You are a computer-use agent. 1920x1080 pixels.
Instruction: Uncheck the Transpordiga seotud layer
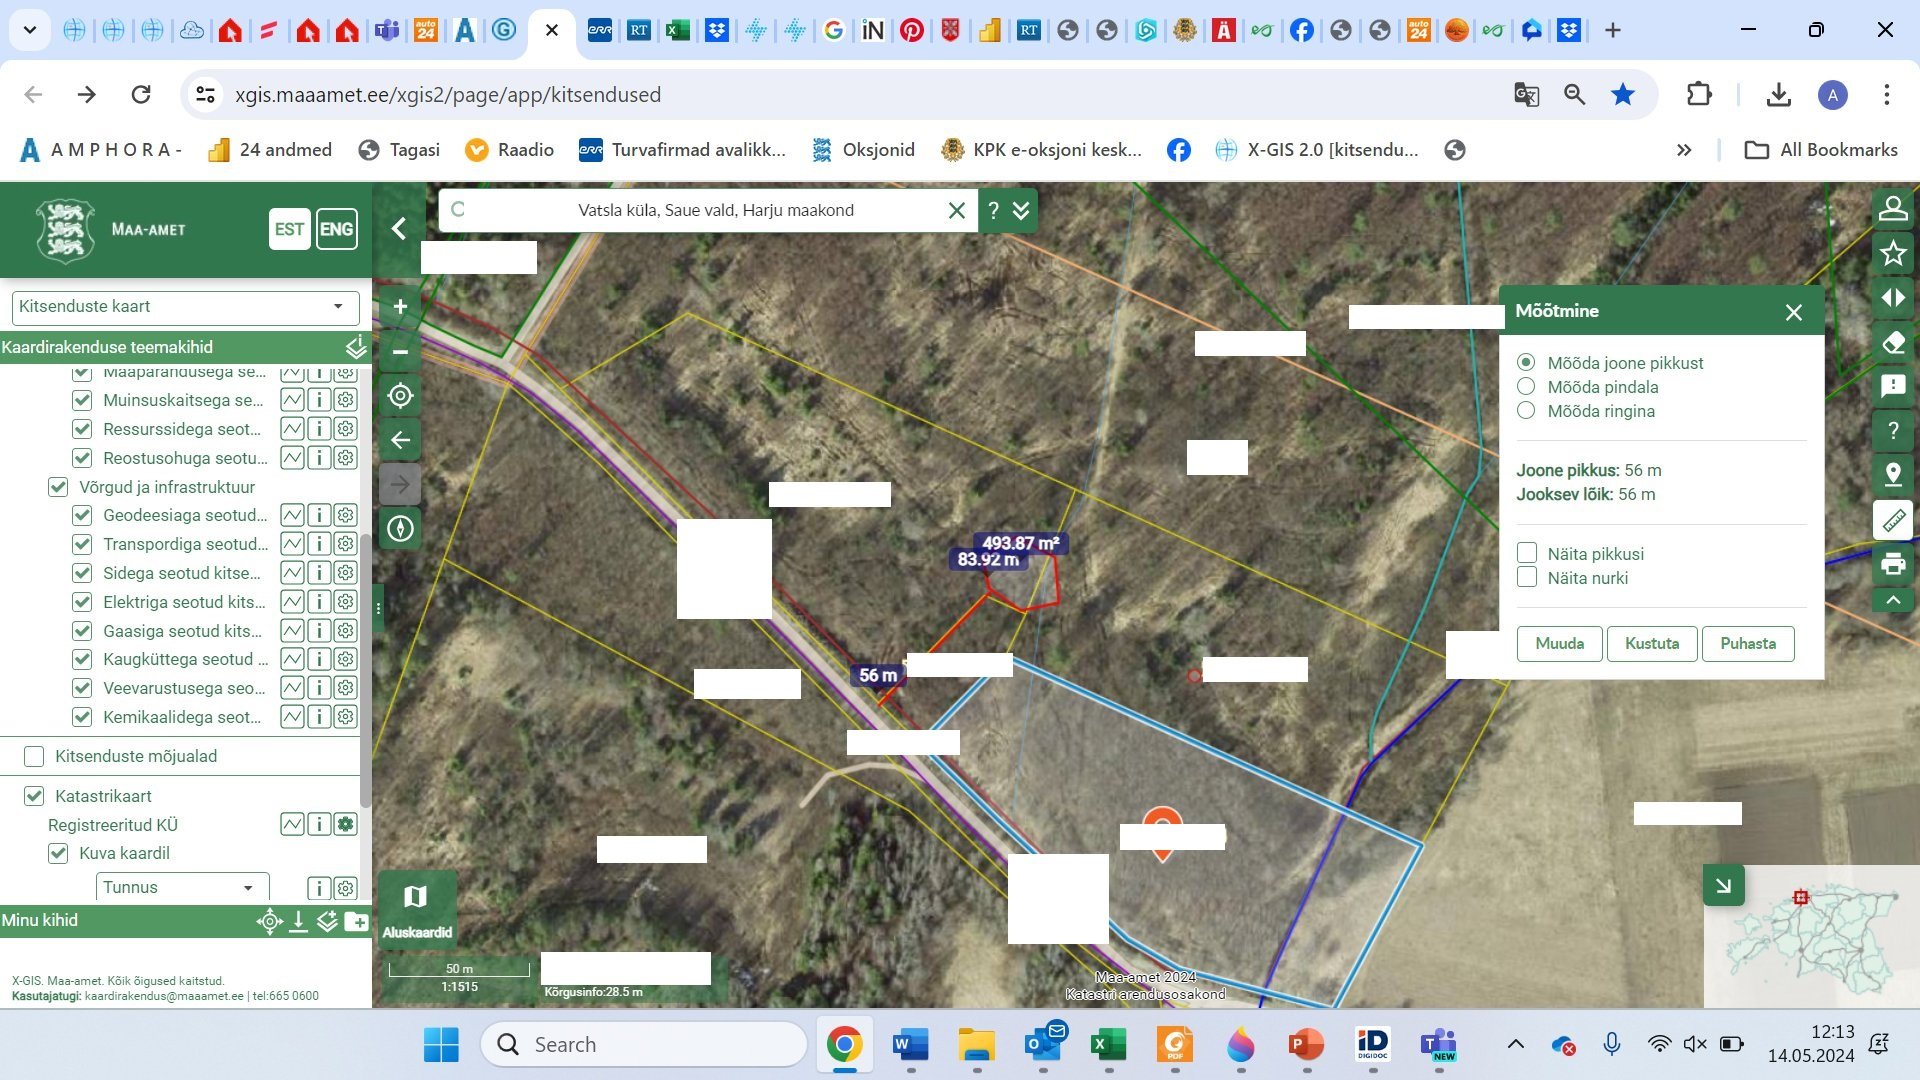pos(82,545)
